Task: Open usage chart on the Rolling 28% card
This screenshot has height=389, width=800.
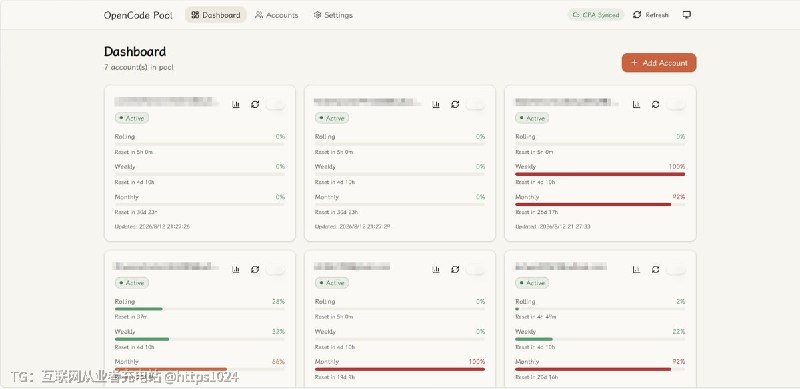Action: tap(236, 269)
